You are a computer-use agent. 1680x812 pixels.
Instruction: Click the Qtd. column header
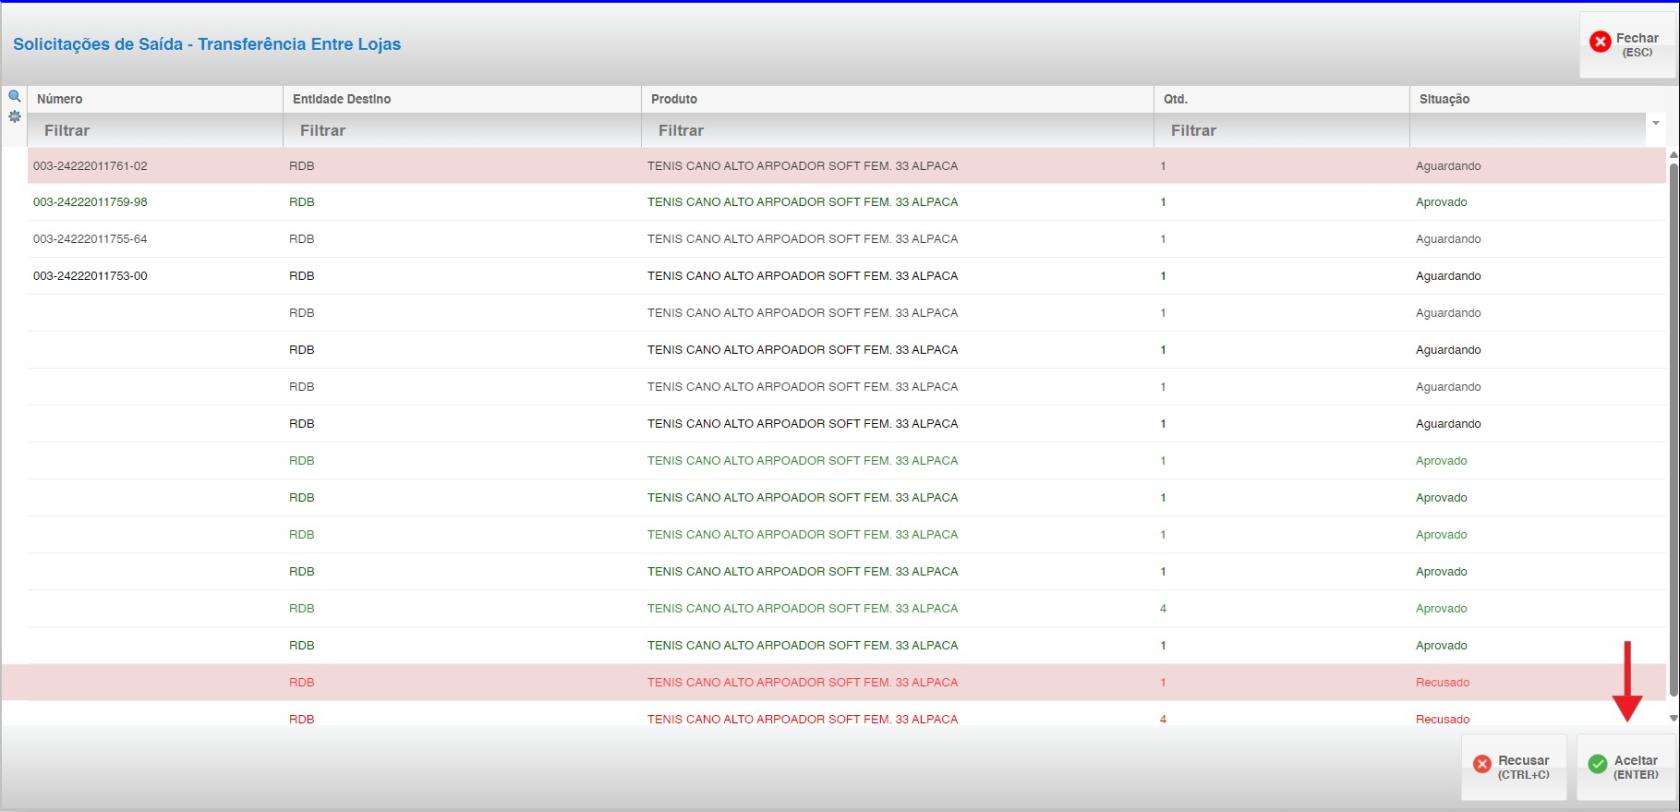click(1175, 99)
